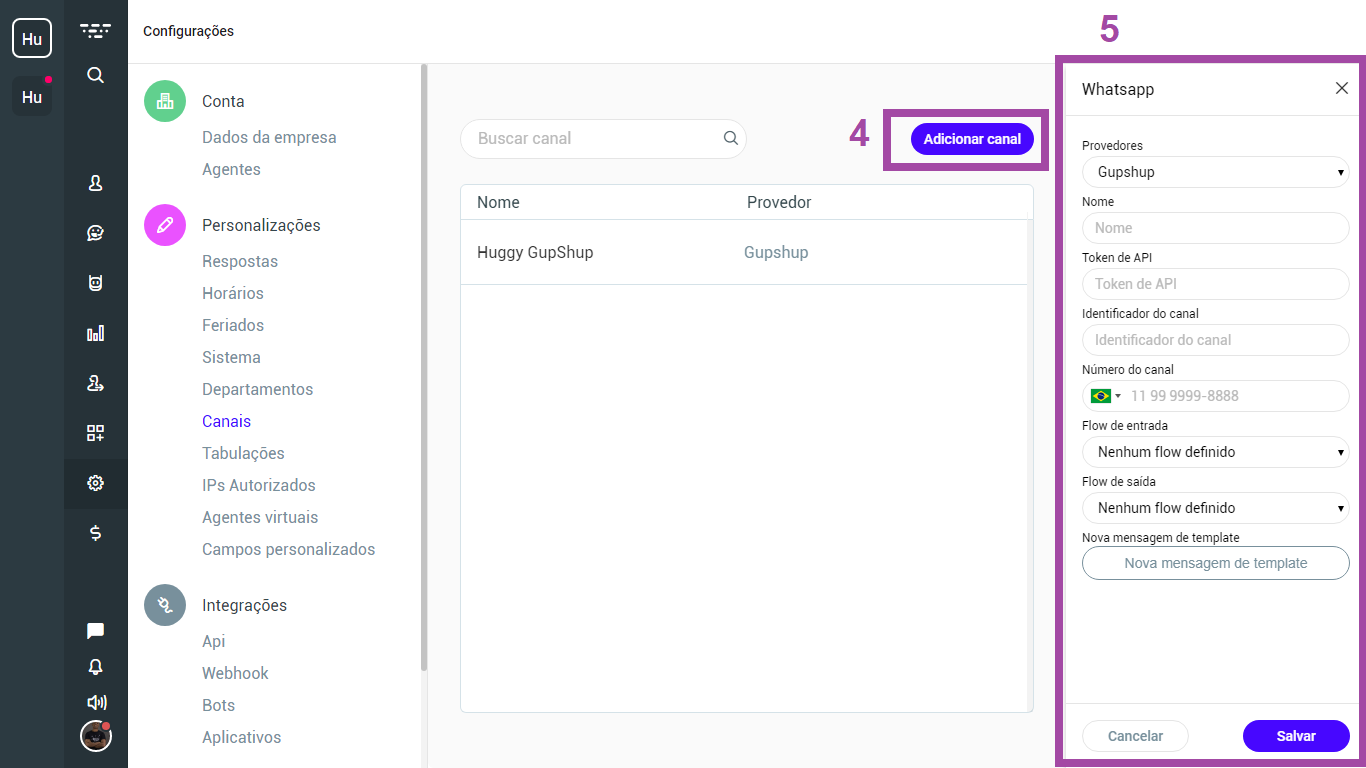Open Webhook integrations page
The height and width of the screenshot is (768, 1366).
click(x=235, y=673)
